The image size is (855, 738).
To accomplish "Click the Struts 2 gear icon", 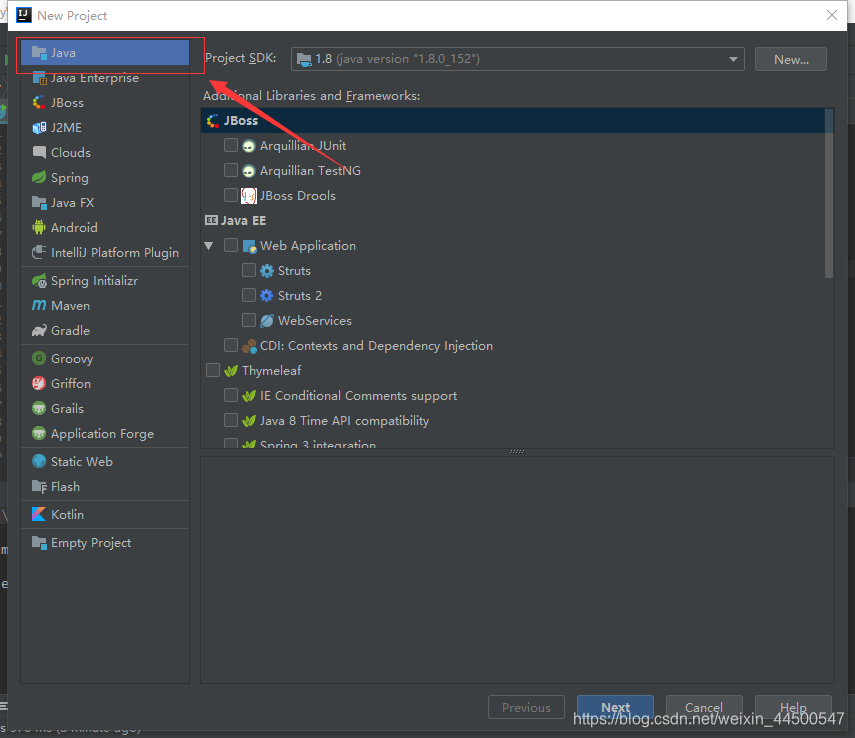I will tap(267, 296).
